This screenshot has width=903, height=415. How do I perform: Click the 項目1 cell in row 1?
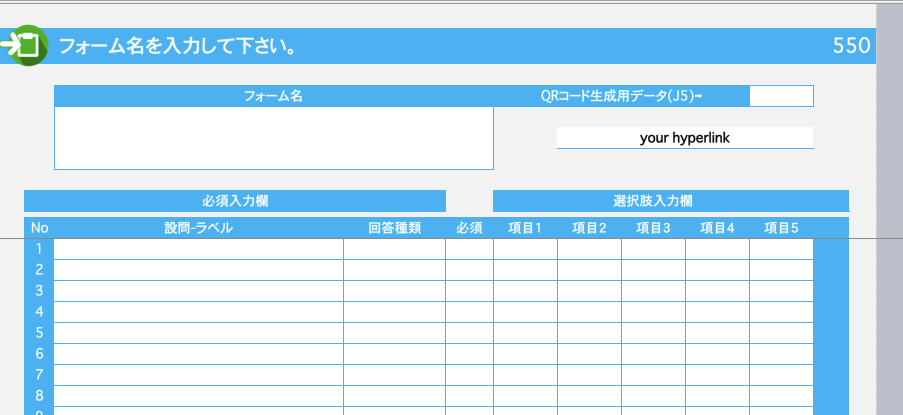pos(525,249)
